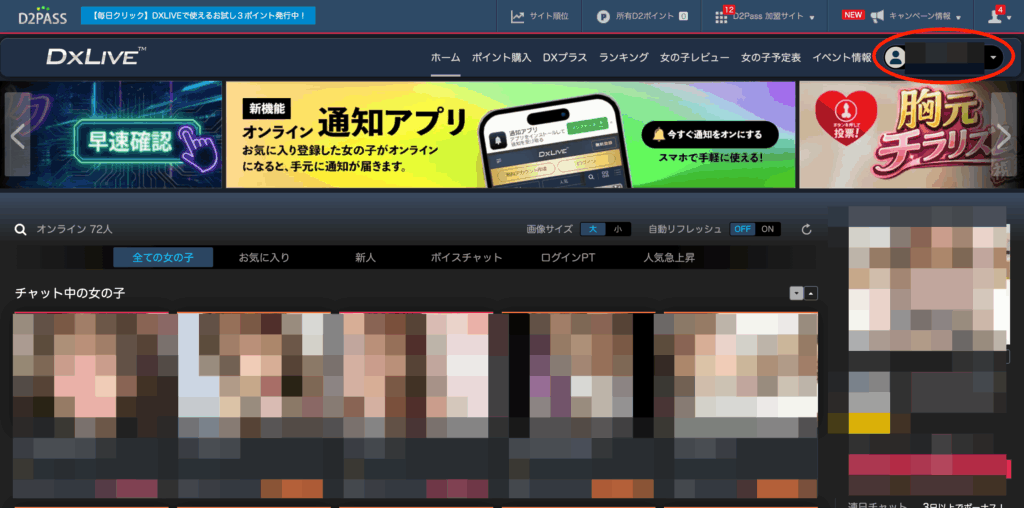Expand the キャンペーン情報 dropdown arrow
1024x508 pixels.
click(959, 18)
